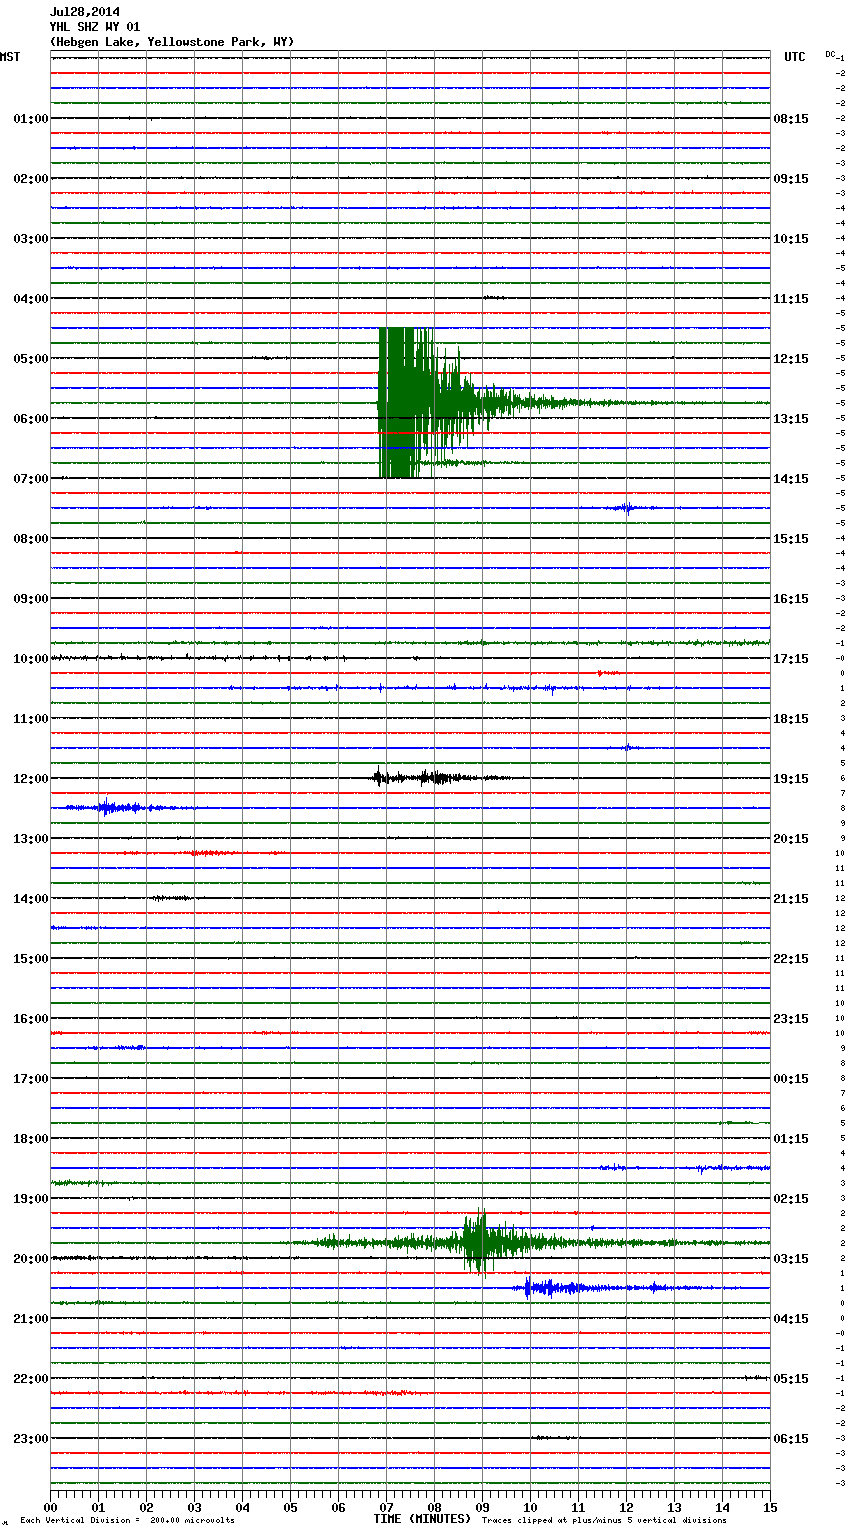Viewport: 850px width, 1534px height.
Task: Select the 06:00 MST hour label
Action: click(31, 419)
